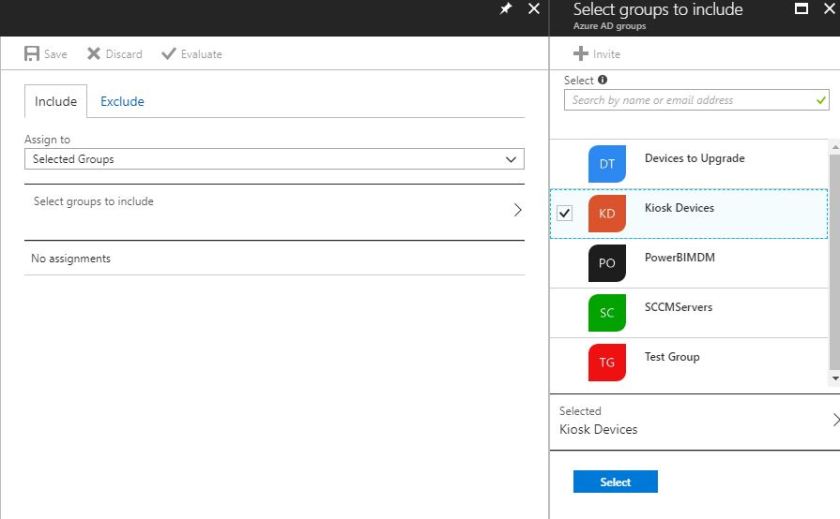Click the blue DT group avatar
The image size is (840, 519).
tap(607, 164)
